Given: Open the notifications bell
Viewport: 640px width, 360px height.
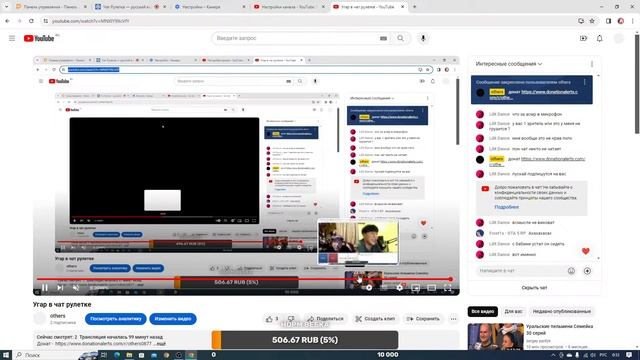Looking at the screenshot, I should pyautogui.click(x=600, y=38).
